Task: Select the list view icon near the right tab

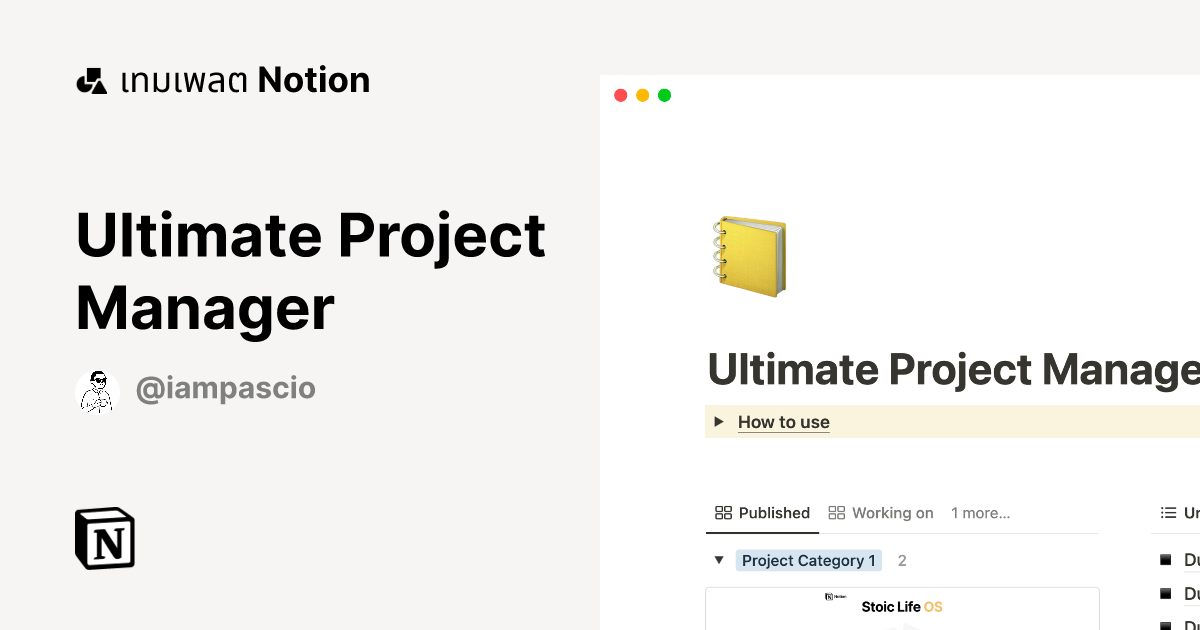Action: tap(1170, 512)
